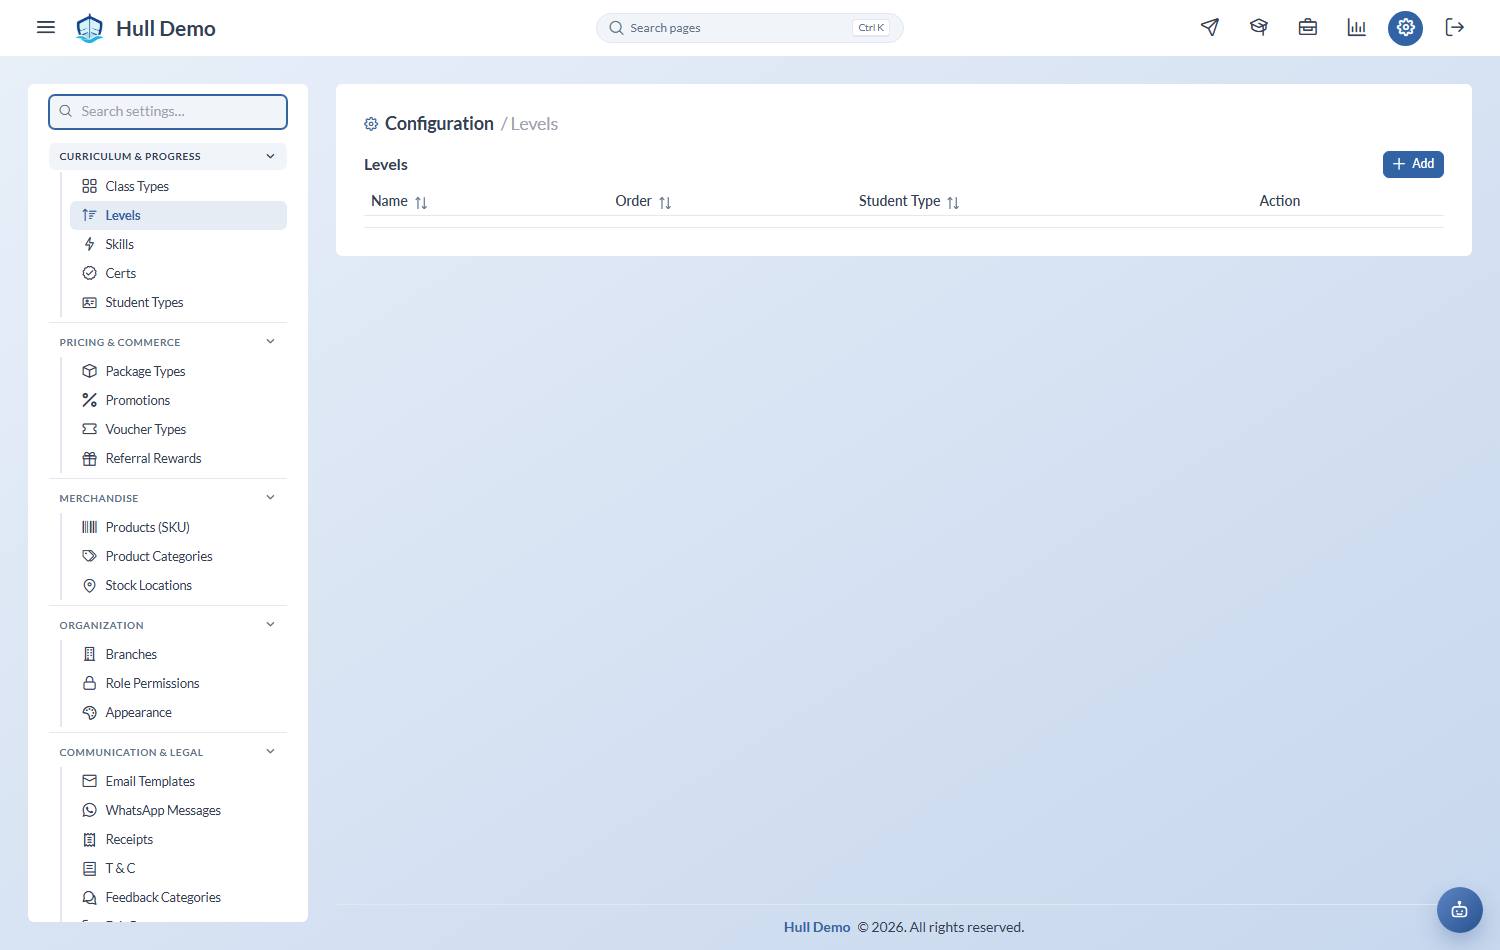Viewport: 1500px width, 950px height.
Task: Sort by the Name column arrows
Action: click(x=421, y=202)
